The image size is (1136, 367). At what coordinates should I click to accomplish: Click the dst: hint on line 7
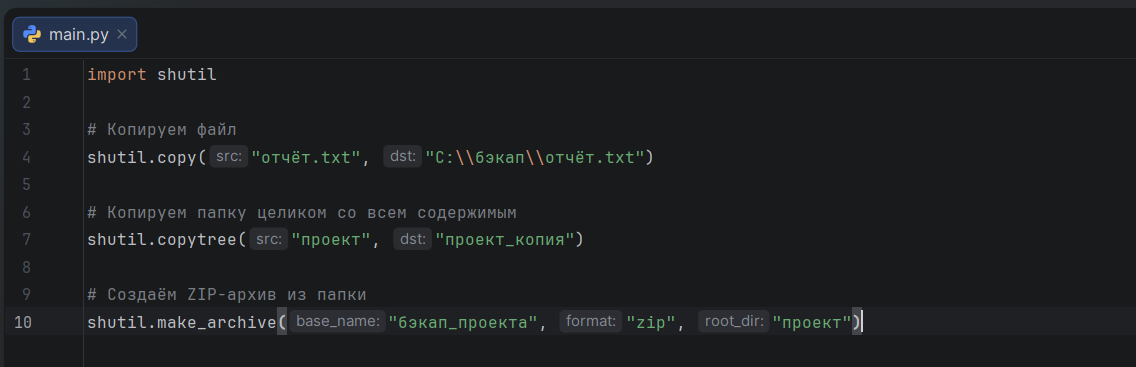click(x=413, y=239)
